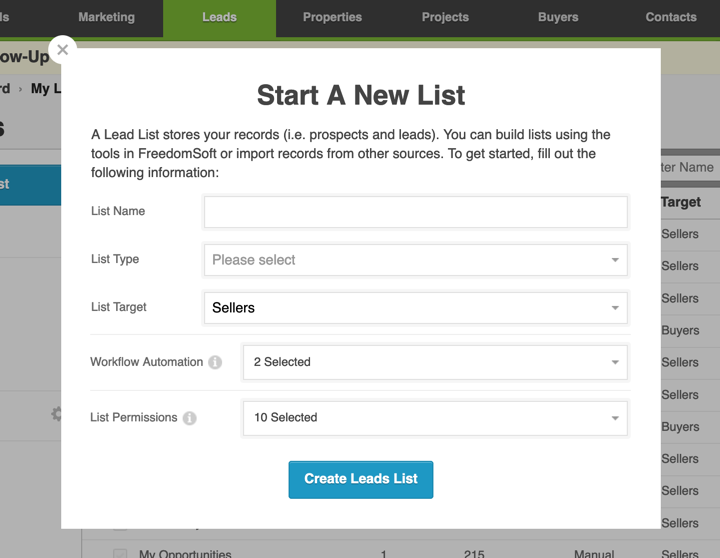Select the Buyers tab
Viewport: 720px width, 558px height.
pyautogui.click(x=558, y=17)
